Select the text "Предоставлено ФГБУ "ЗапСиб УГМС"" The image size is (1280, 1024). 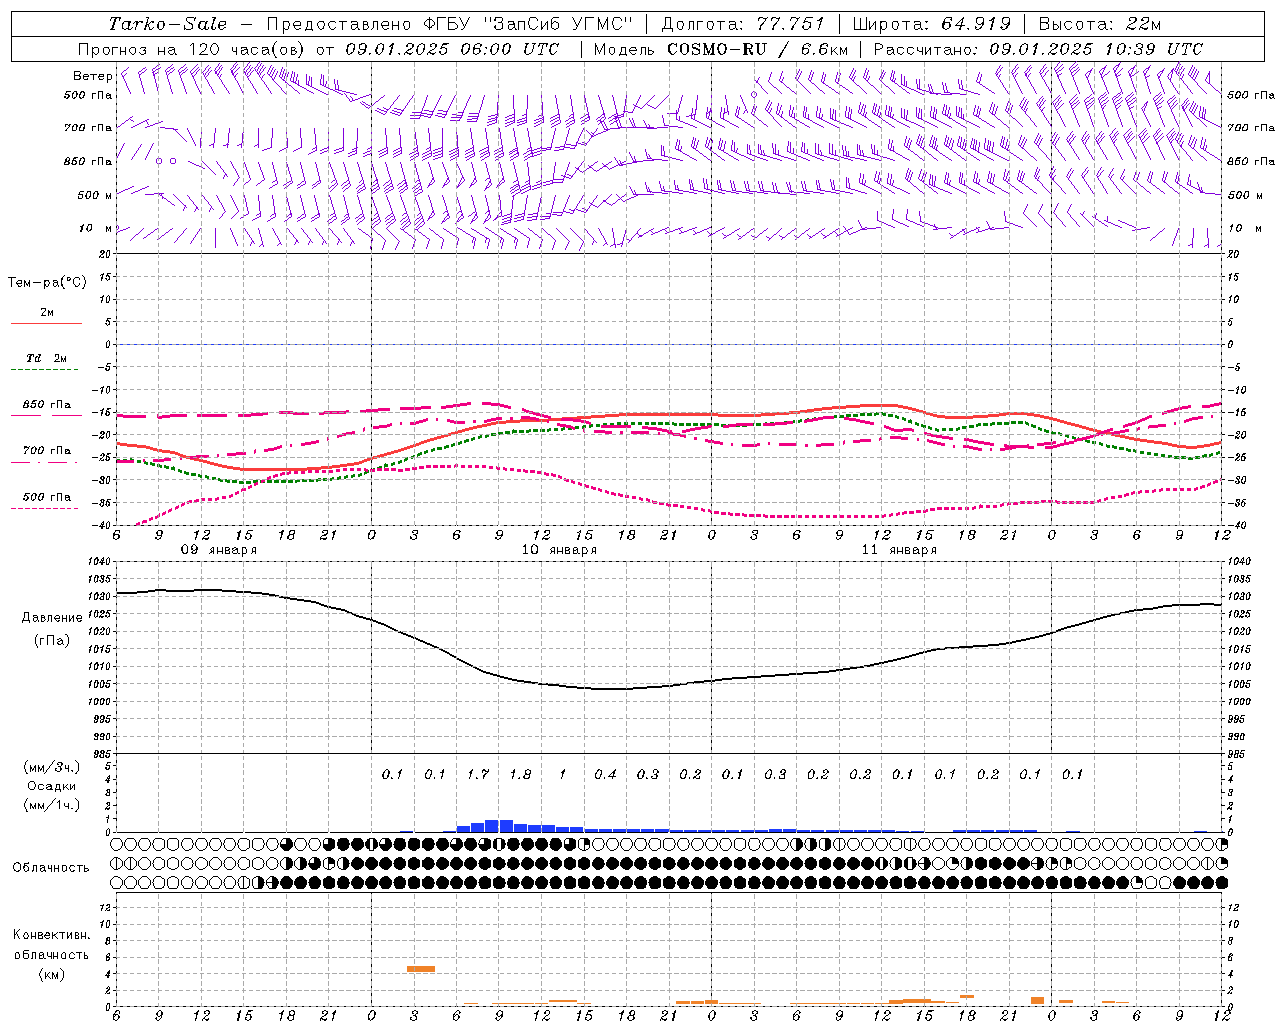[x=450, y=24]
